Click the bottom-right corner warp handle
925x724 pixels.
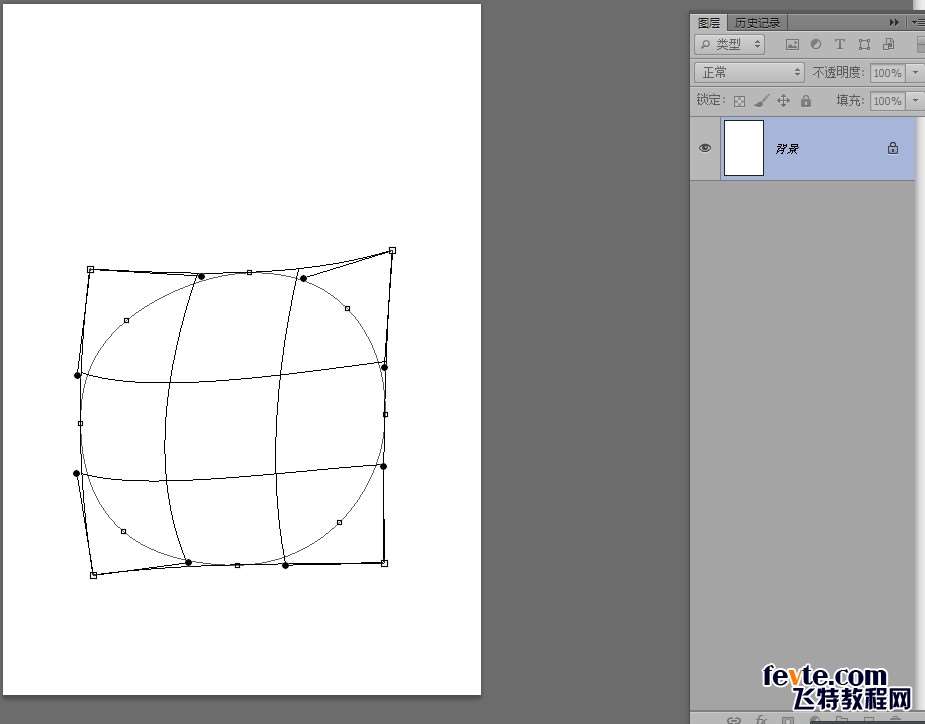(x=385, y=564)
